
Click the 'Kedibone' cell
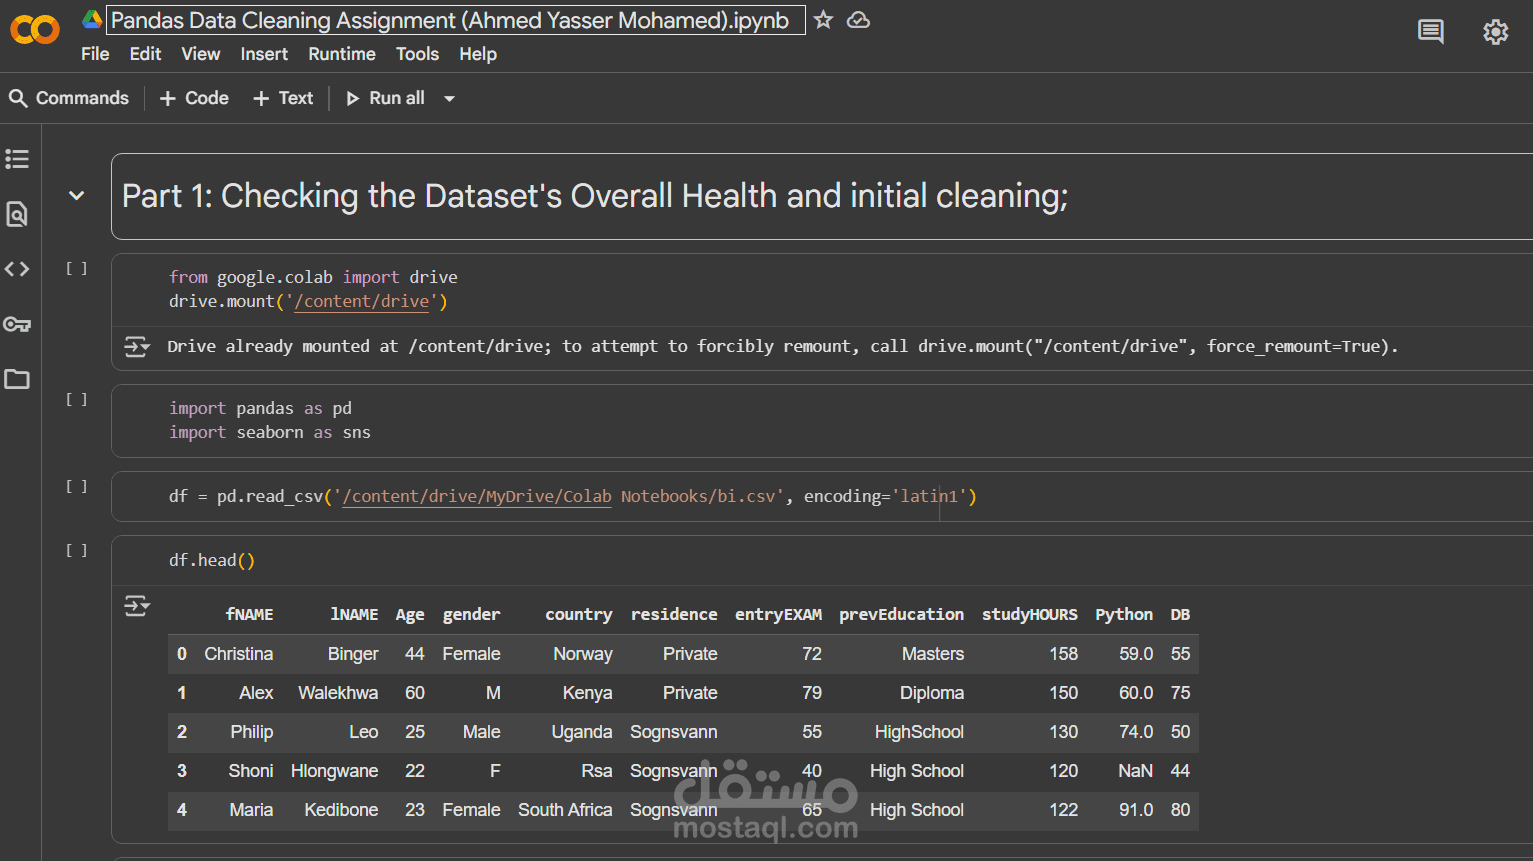pos(341,810)
